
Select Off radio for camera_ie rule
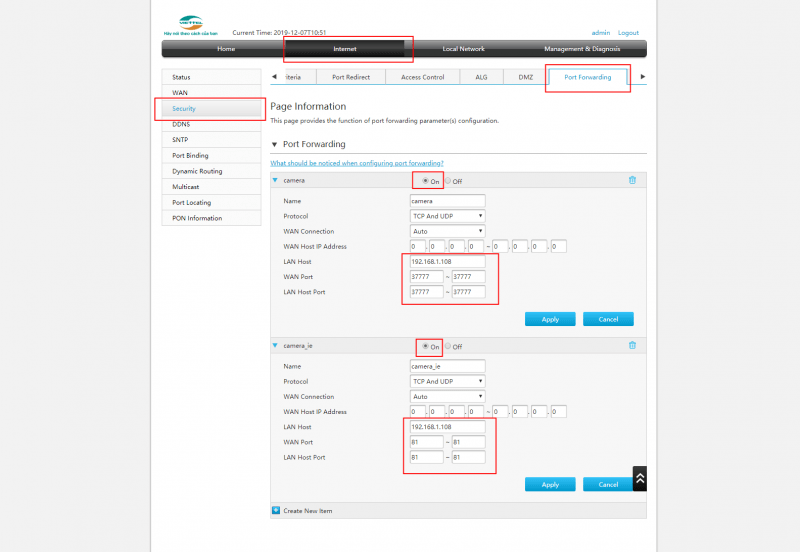point(449,346)
